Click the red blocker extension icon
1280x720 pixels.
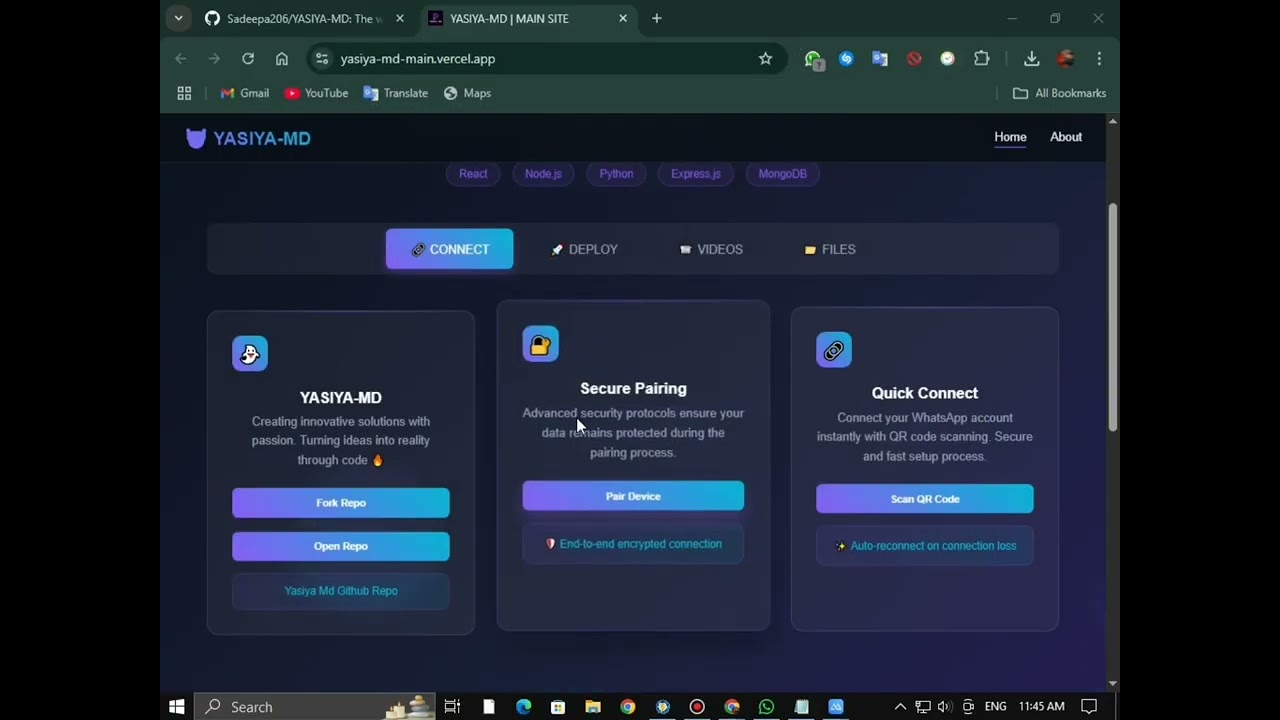pos(914,59)
